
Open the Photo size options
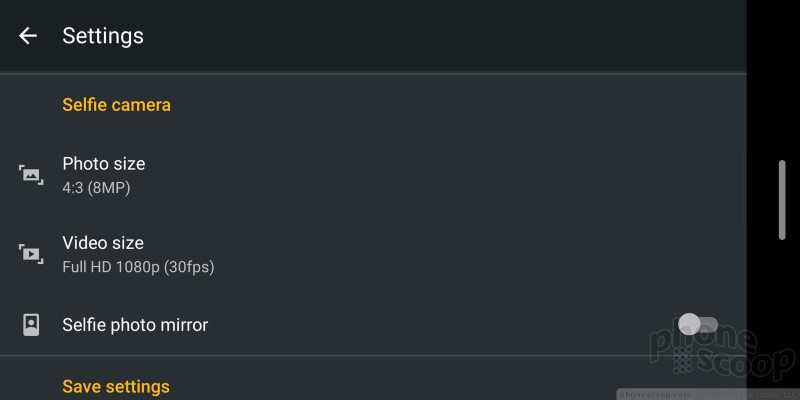tap(373, 175)
